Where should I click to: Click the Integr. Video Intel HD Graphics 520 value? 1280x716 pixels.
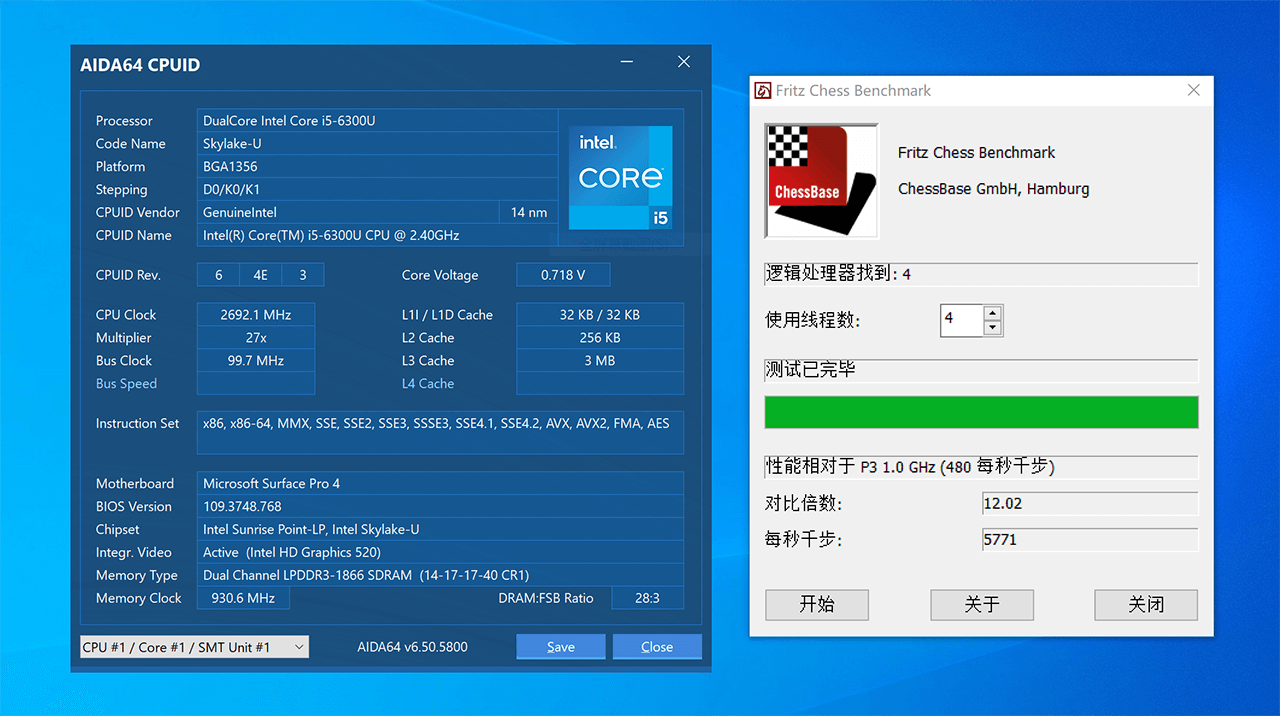point(440,552)
